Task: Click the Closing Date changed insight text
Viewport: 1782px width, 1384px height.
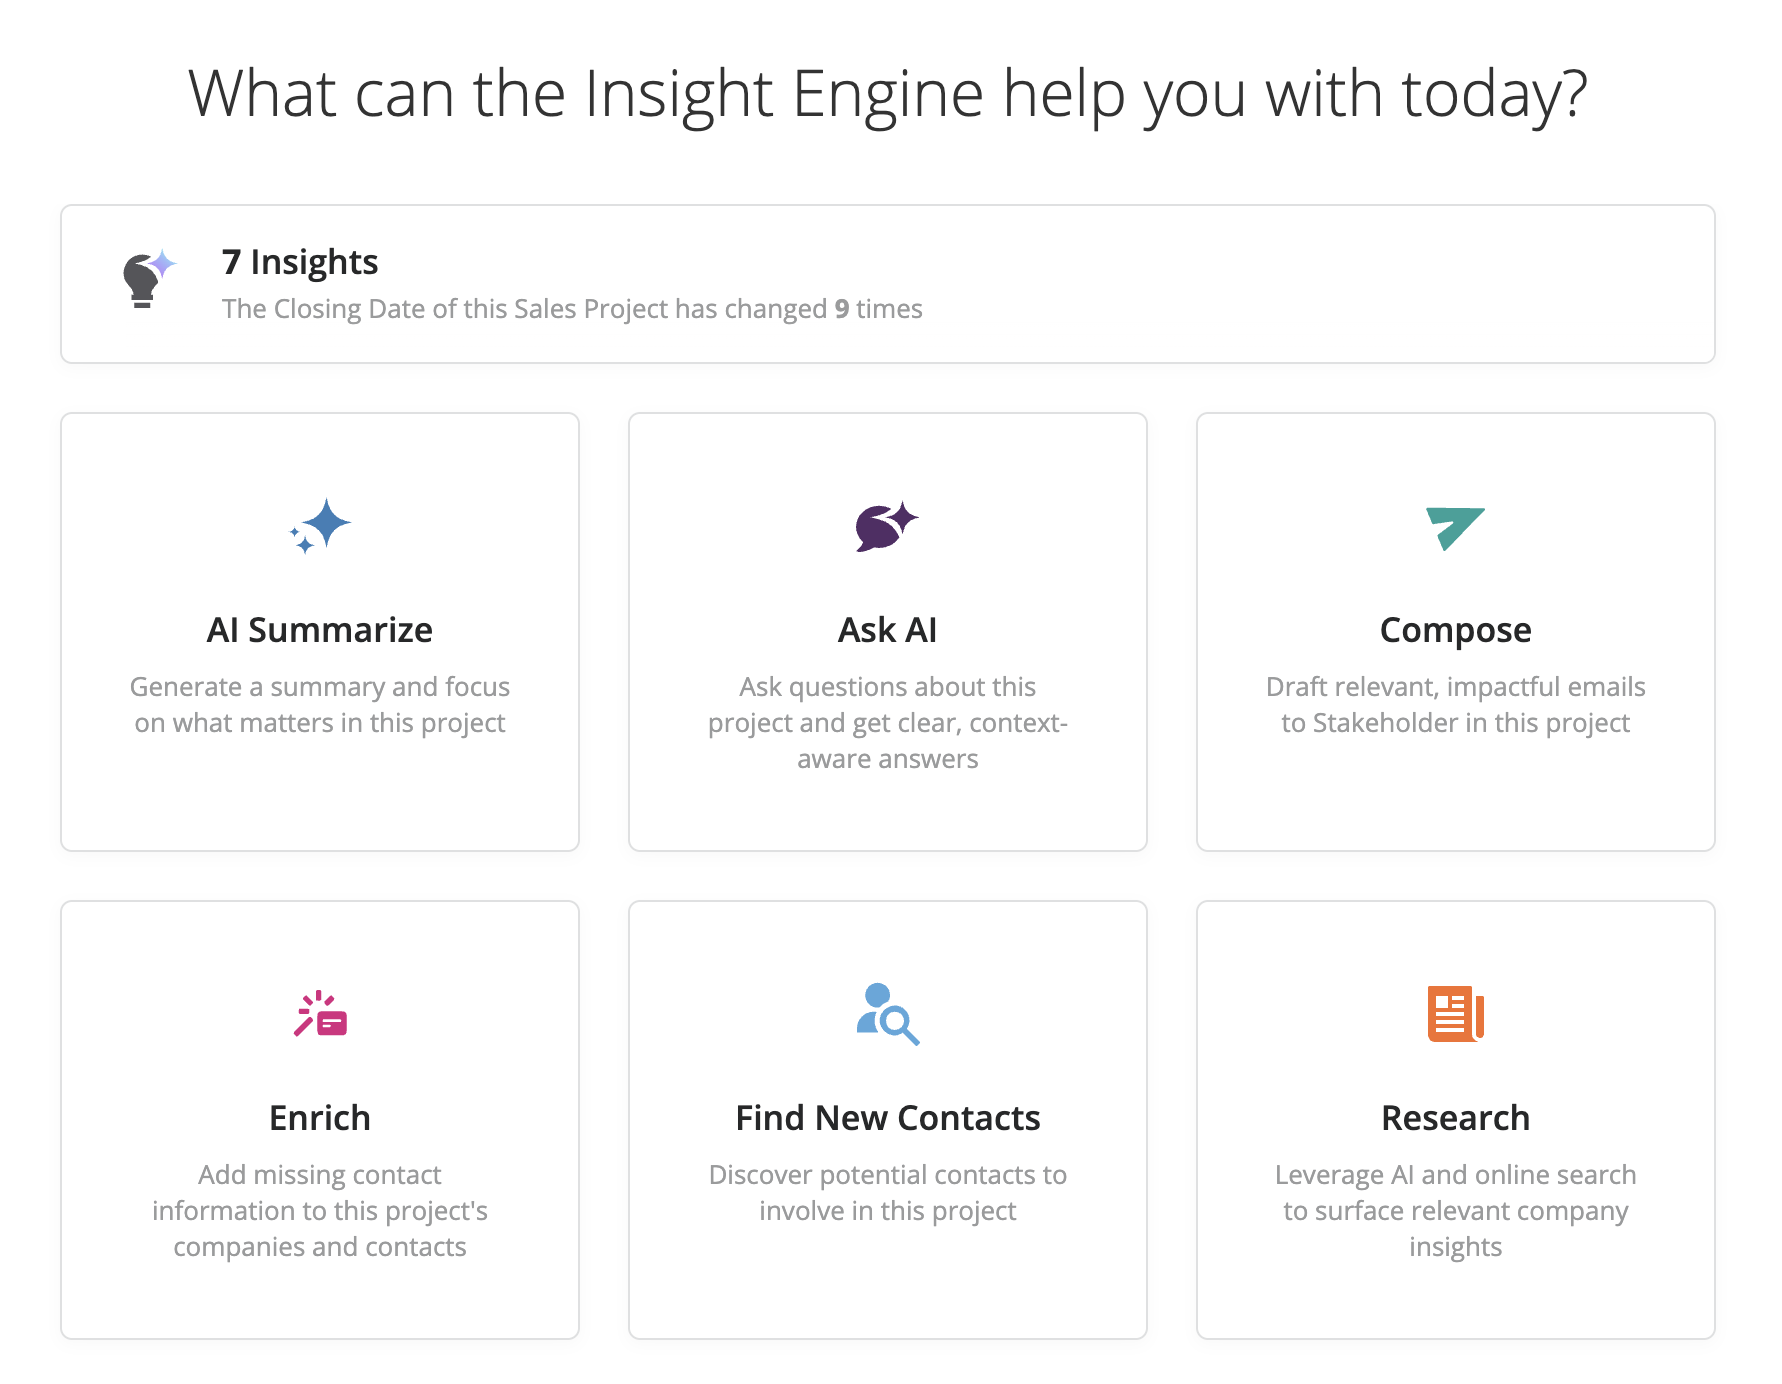Action: pos(572,309)
